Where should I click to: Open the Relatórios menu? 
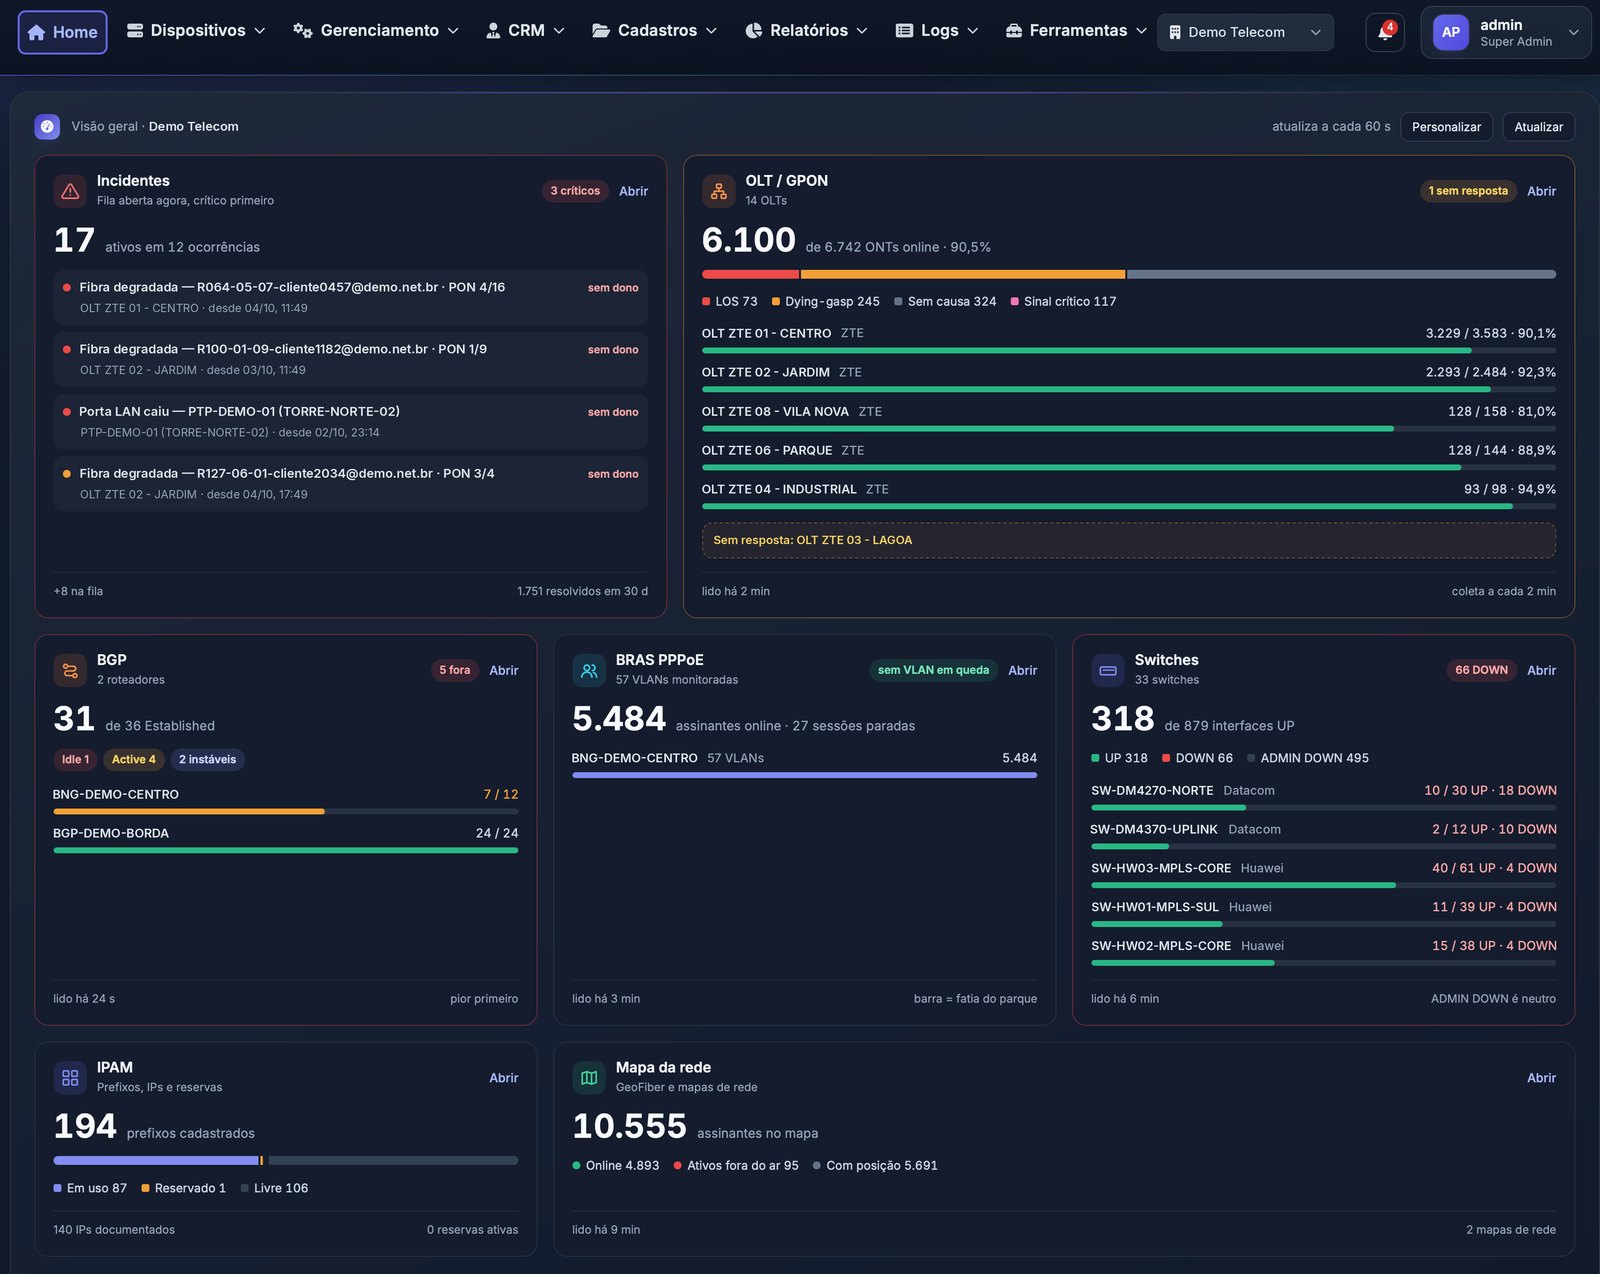point(806,31)
